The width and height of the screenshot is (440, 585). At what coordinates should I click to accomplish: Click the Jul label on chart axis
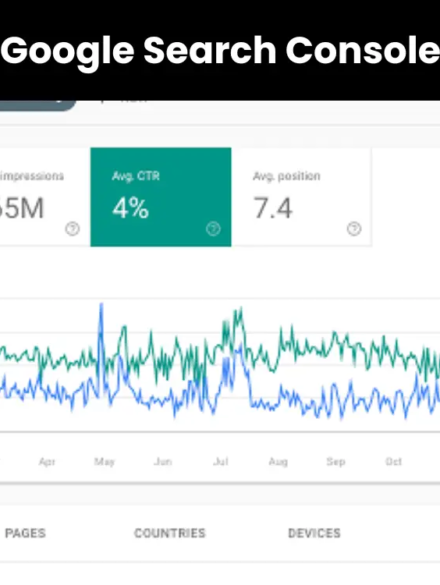pos(221,462)
